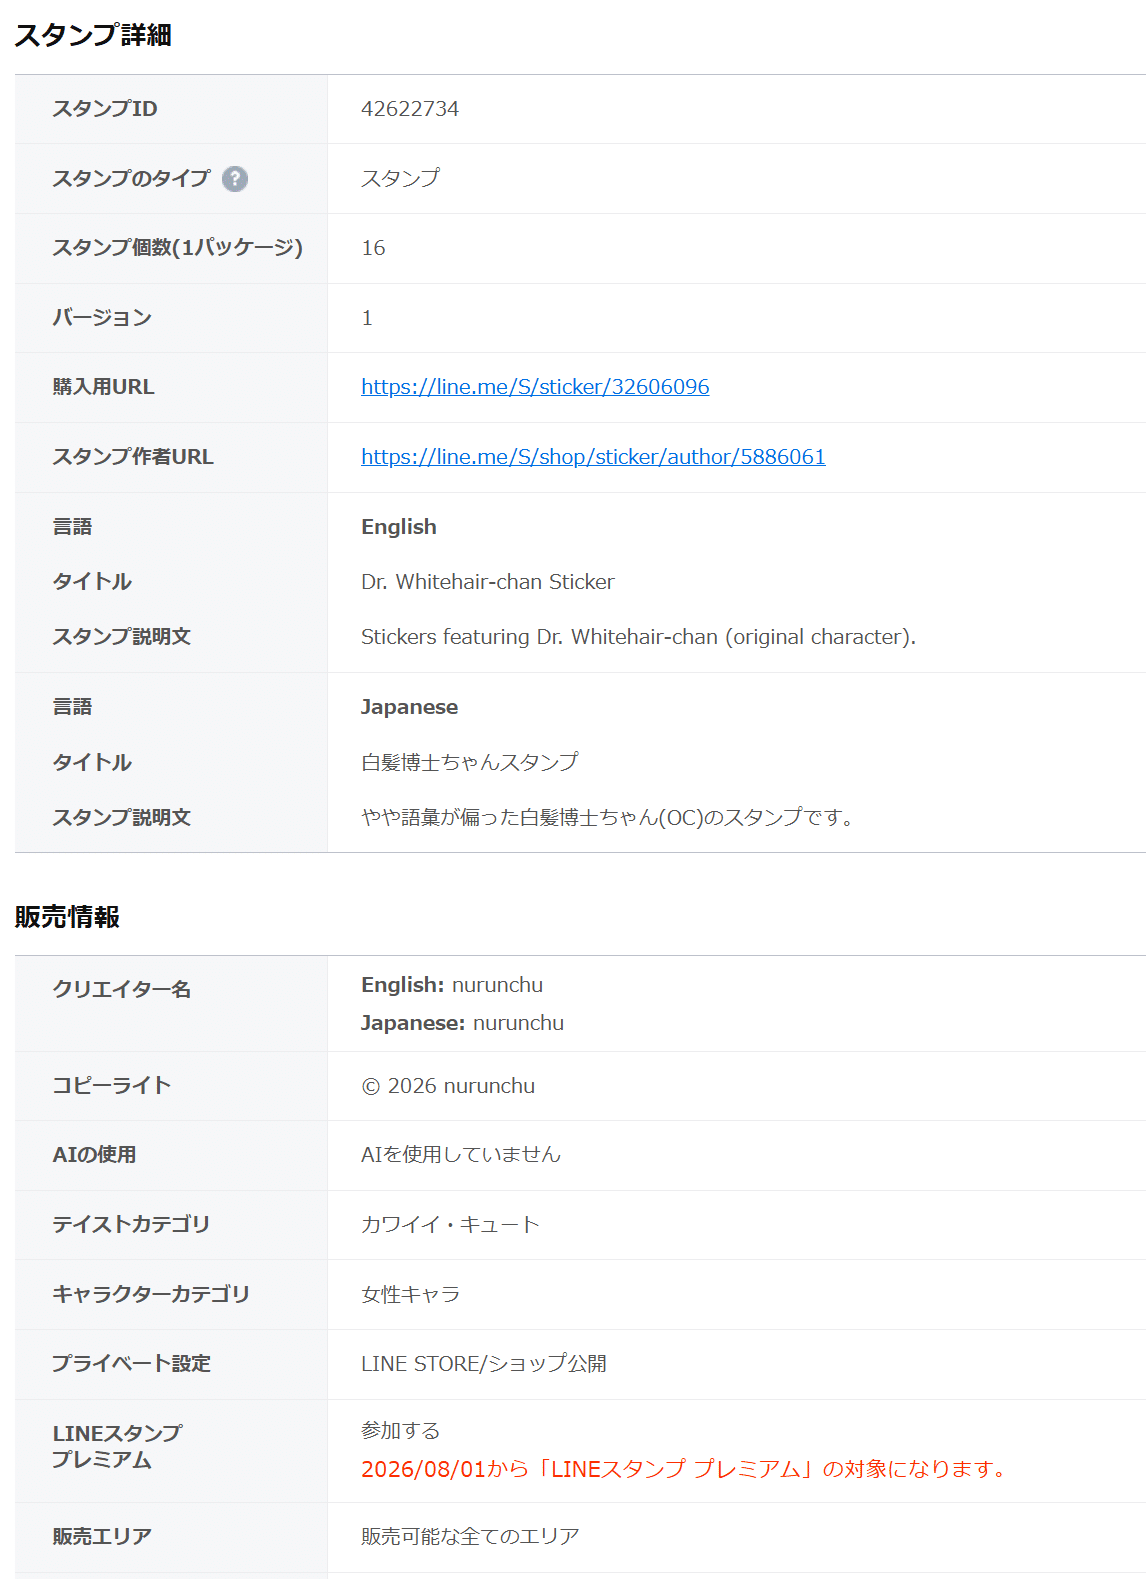Select the English title Dr. Whitehair-chan Sticker
1146x1579 pixels.
tap(488, 582)
